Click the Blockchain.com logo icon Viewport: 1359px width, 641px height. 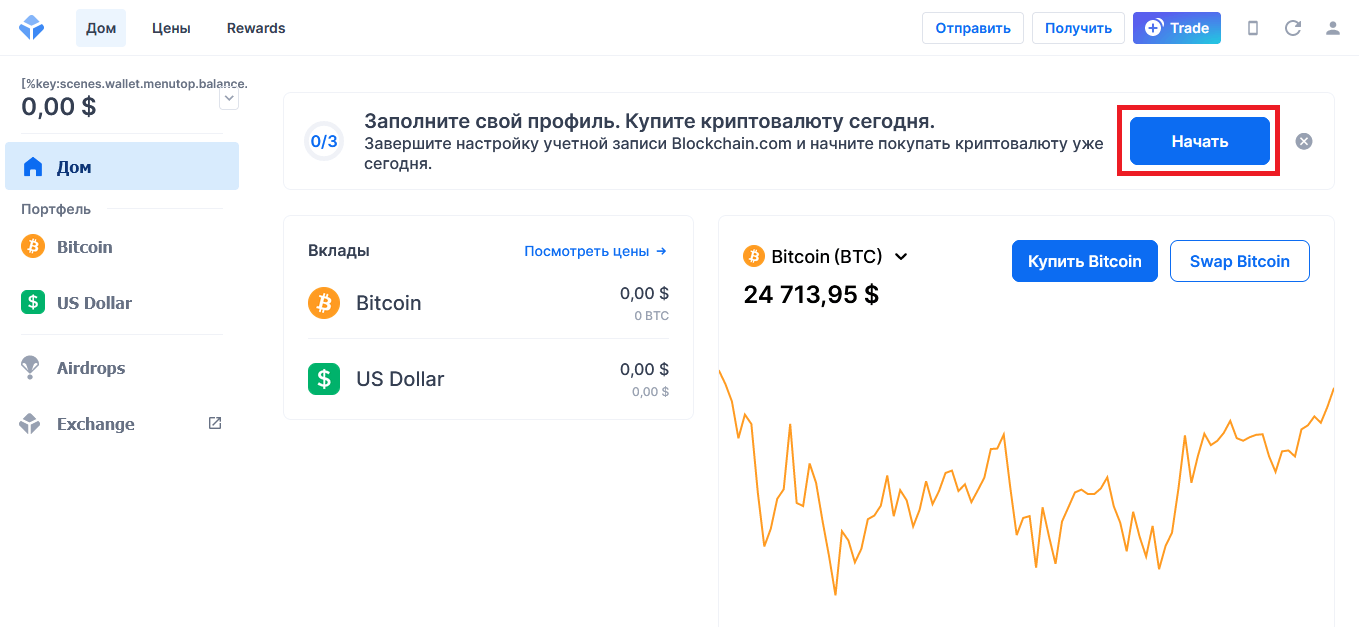[x=32, y=28]
